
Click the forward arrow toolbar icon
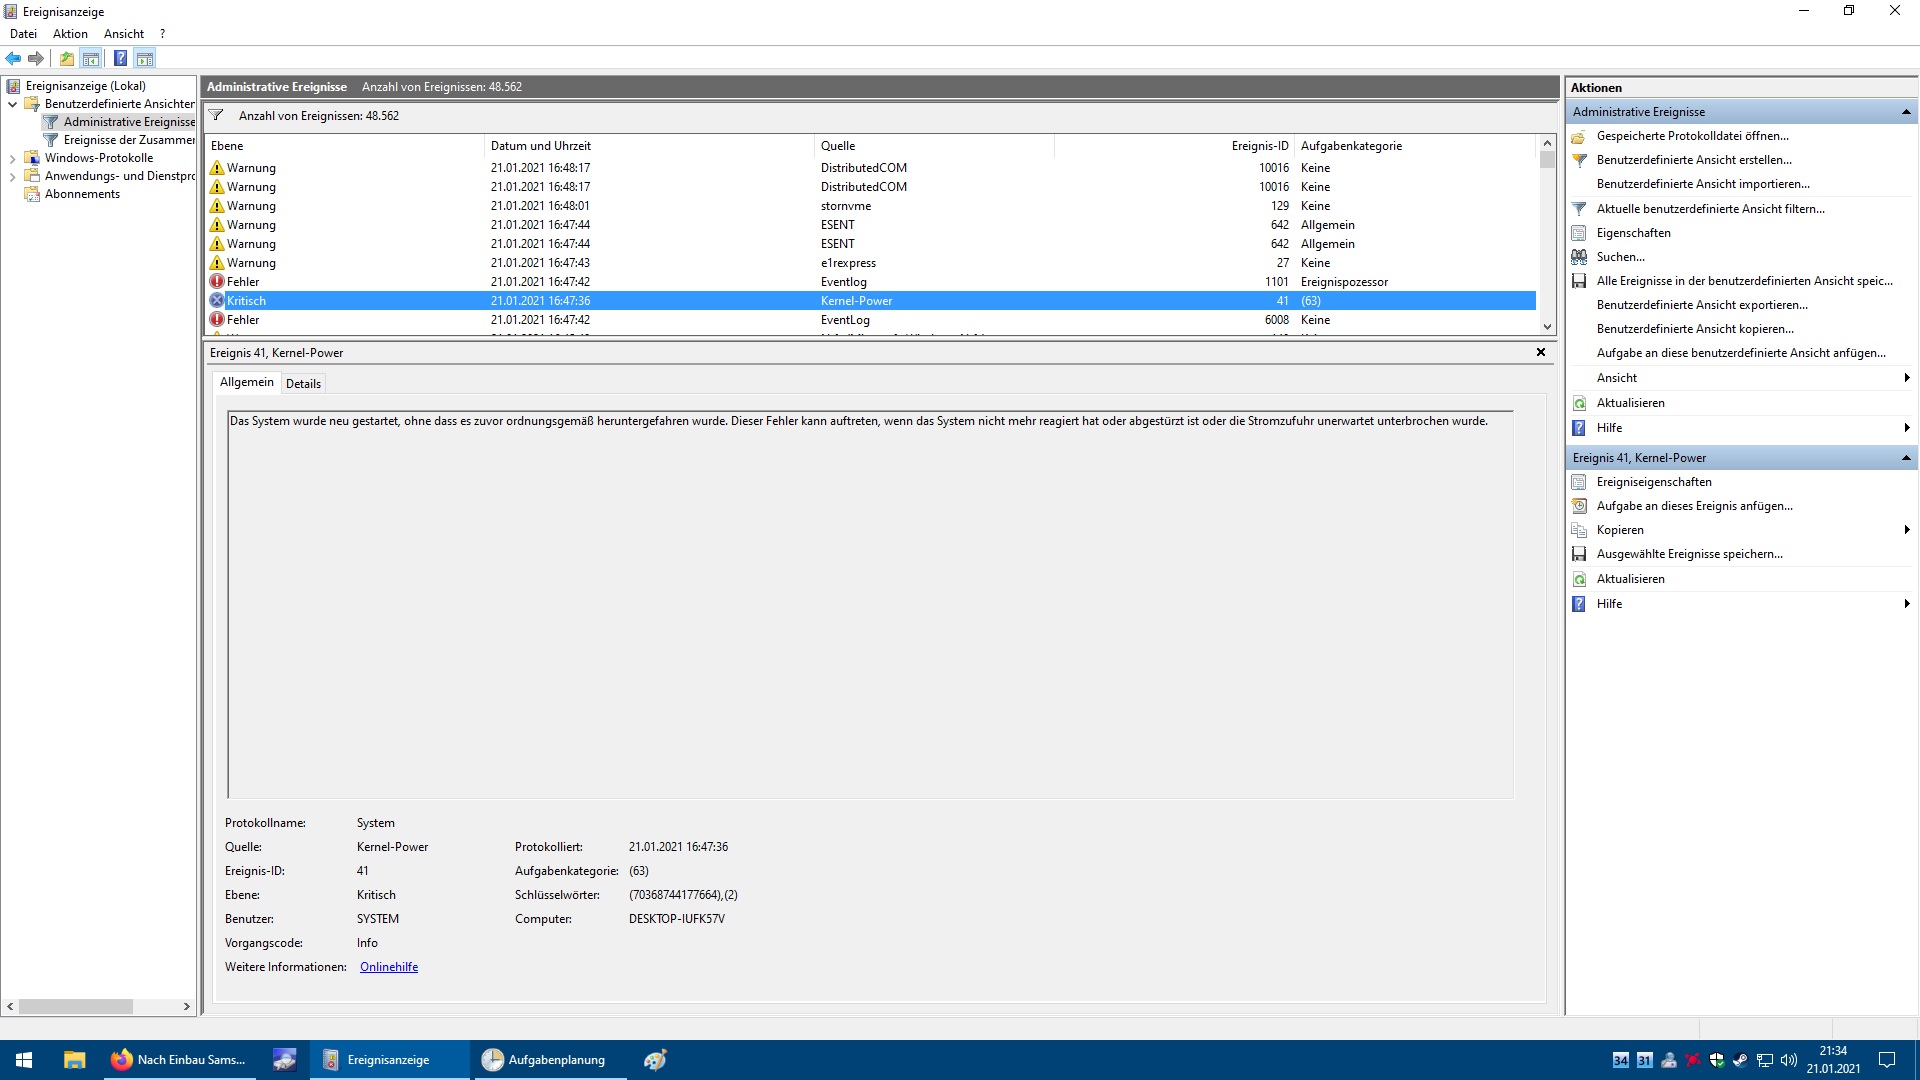pyautogui.click(x=36, y=58)
